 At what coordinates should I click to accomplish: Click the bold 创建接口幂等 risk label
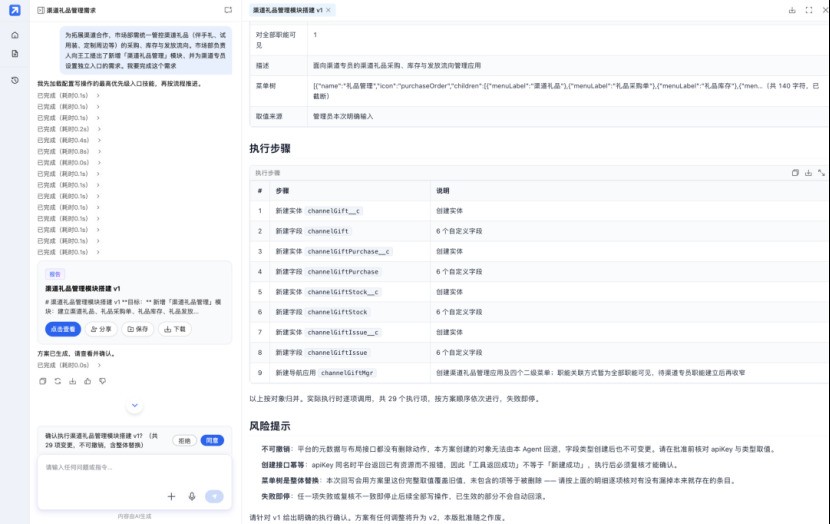pyautogui.click(x=283, y=465)
